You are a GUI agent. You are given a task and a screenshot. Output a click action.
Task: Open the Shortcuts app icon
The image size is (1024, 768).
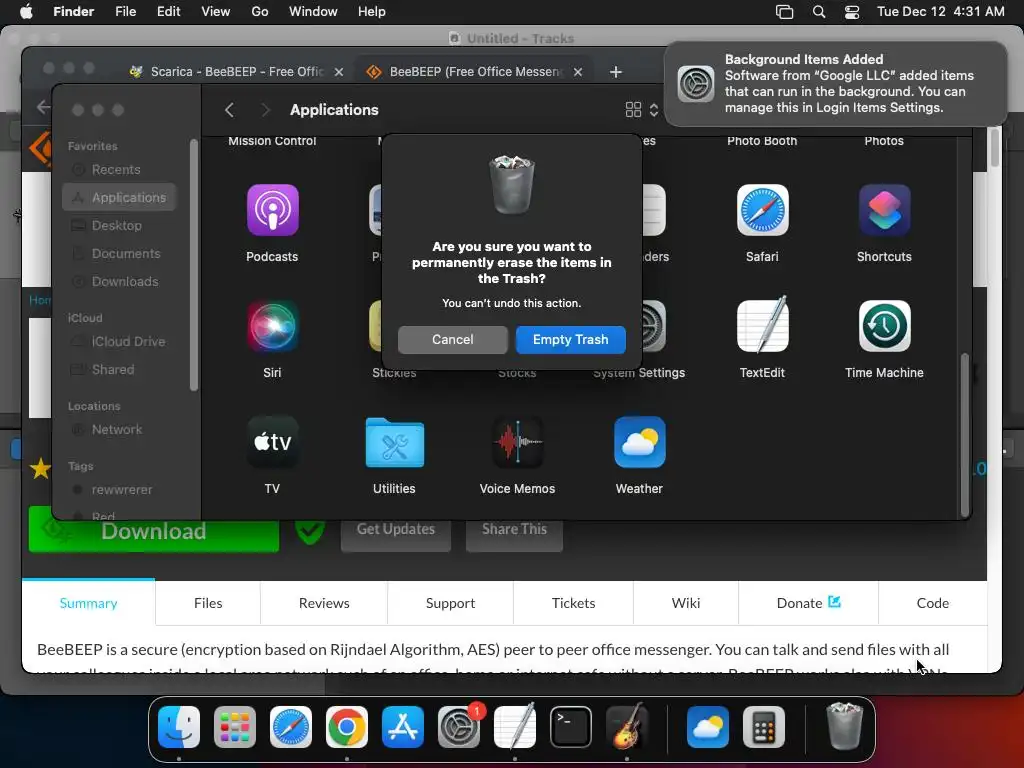884,210
